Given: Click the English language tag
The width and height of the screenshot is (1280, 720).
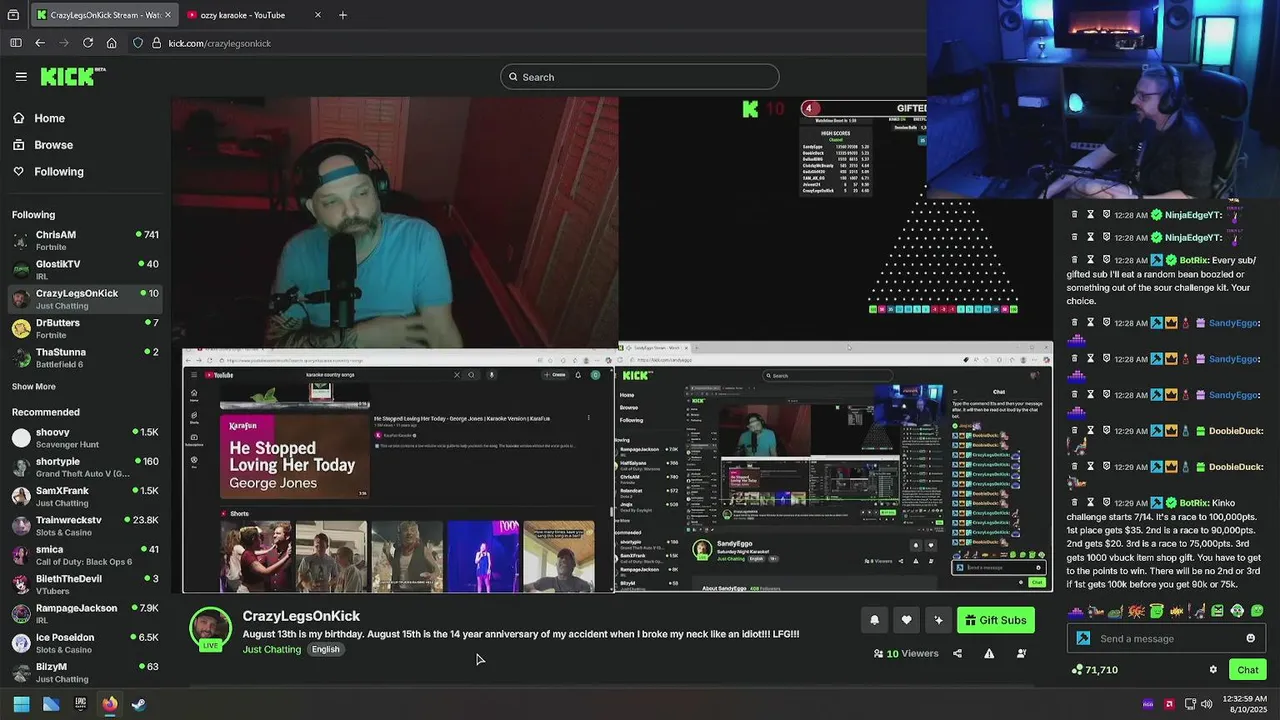Looking at the screenshot, I should pos(325,649).
